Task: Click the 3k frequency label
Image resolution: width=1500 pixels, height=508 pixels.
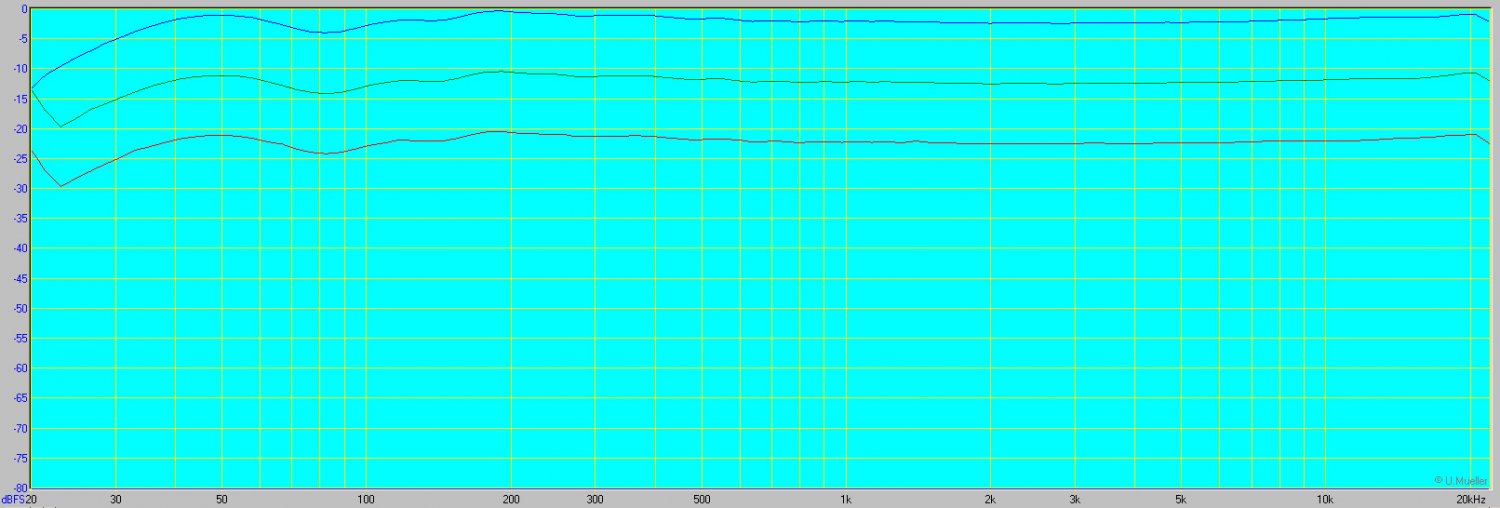Action: tap(1075, 498)
